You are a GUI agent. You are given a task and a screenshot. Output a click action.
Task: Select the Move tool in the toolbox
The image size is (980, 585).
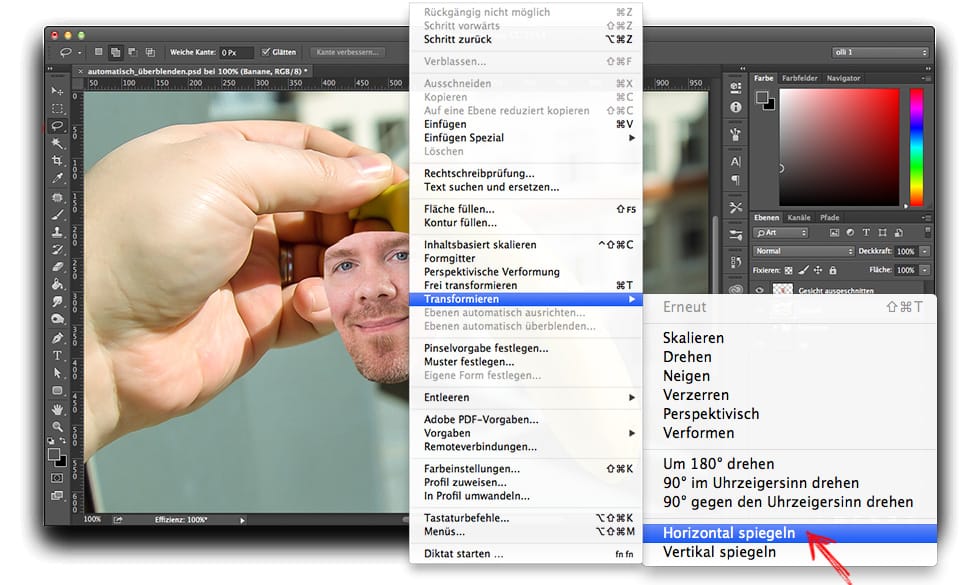(x=57, y=91)
